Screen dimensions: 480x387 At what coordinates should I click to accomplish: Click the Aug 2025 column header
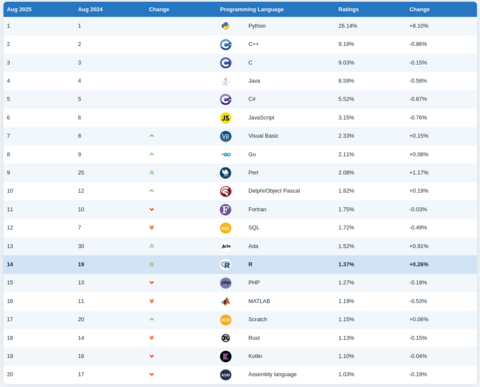pyautogui.click(x=19, y=9)
